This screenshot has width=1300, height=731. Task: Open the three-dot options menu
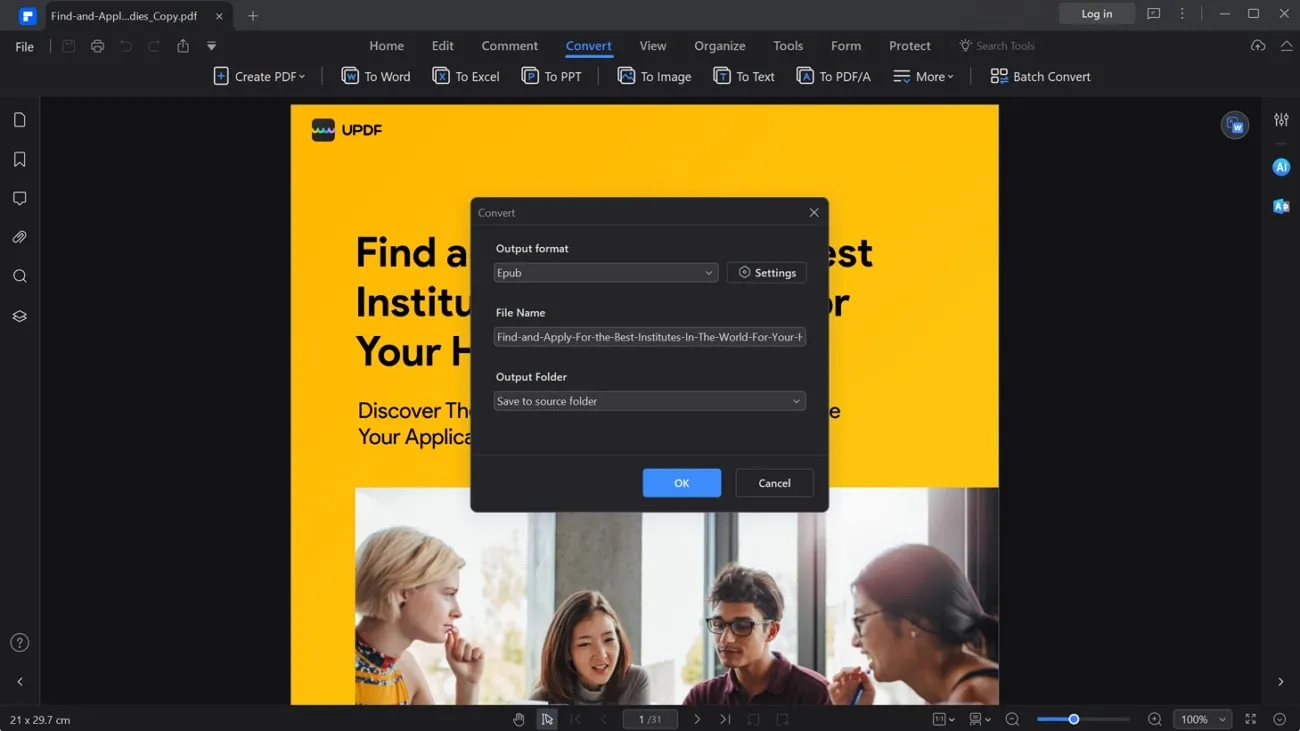coord(1182,14)
